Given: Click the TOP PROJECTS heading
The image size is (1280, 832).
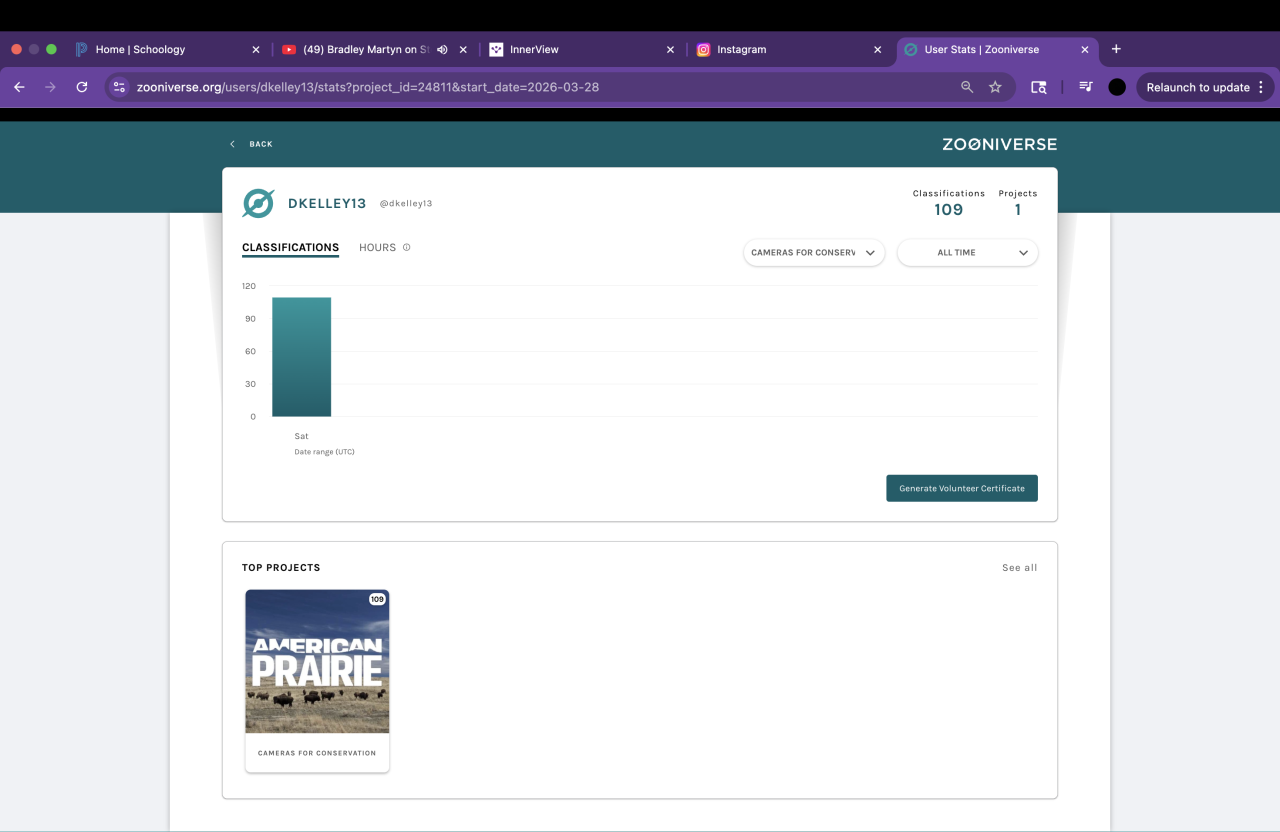Looking at the screenshot, I should pyautogui.click(x=281, y=568).
